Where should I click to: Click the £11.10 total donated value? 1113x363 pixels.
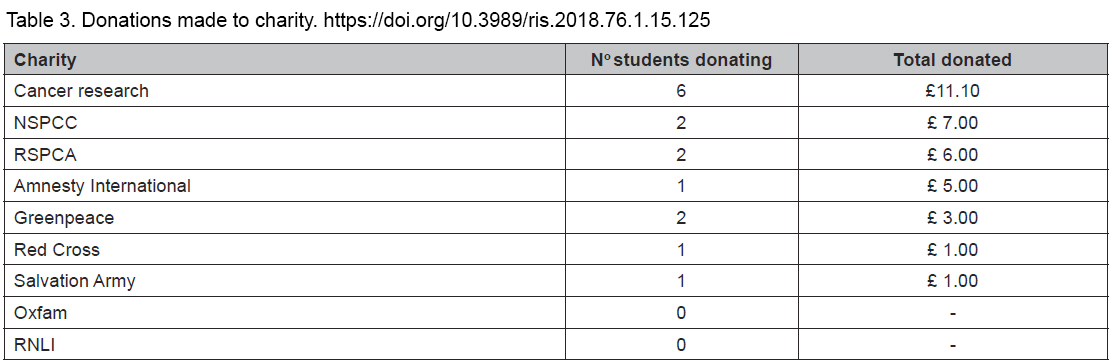[x=953, y=91]
